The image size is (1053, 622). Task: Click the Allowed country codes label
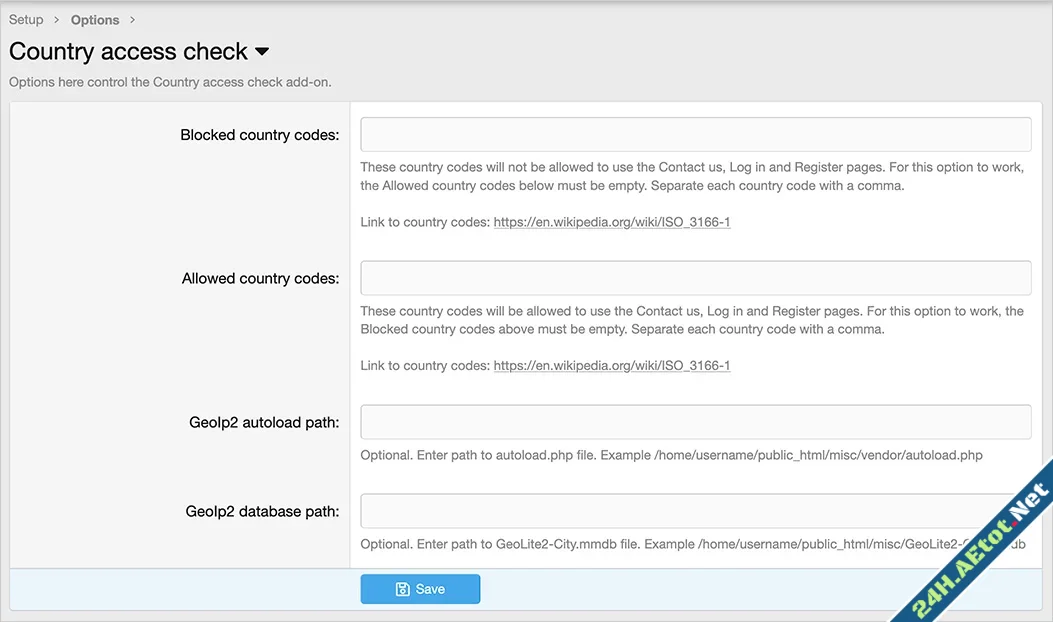coord(260,278)
